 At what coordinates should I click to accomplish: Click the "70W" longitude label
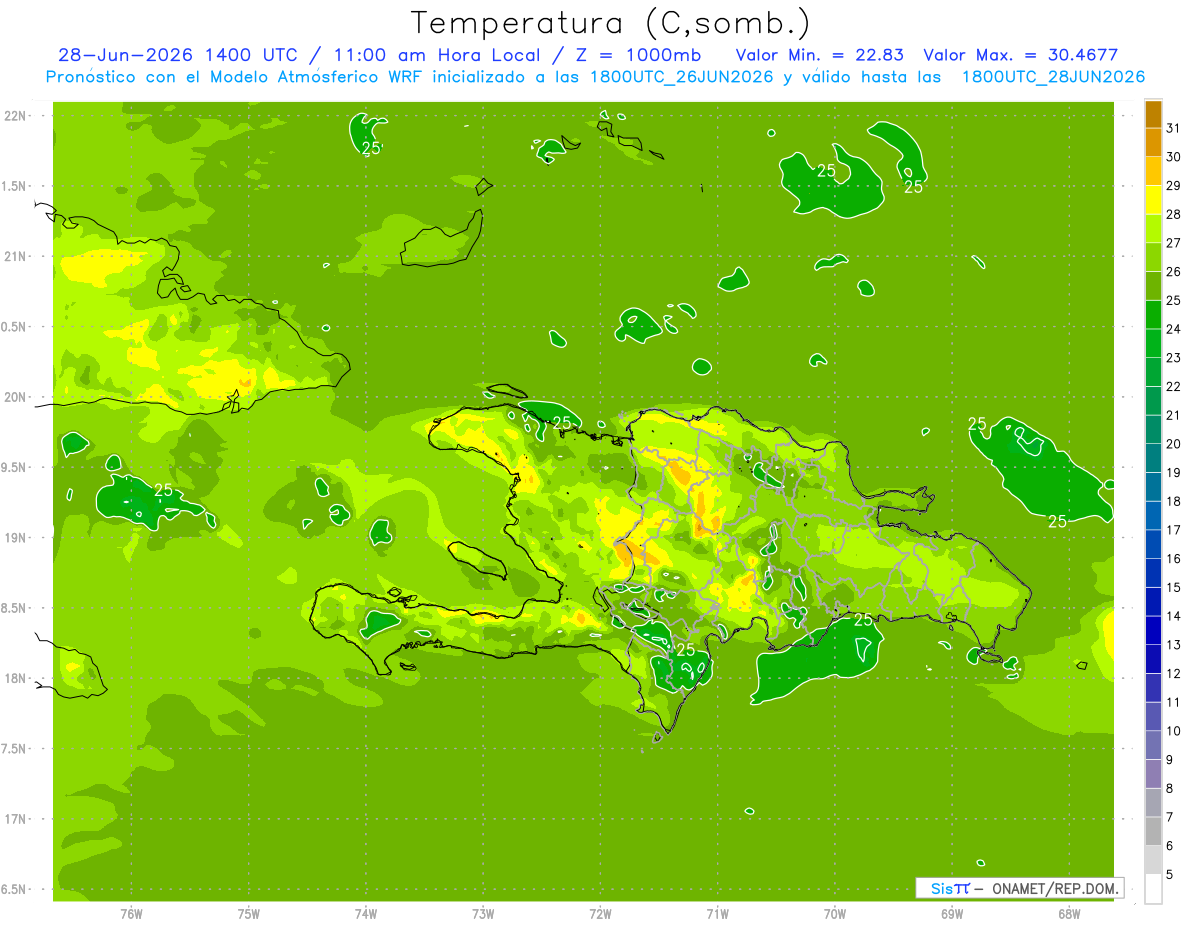click(835, 913)
